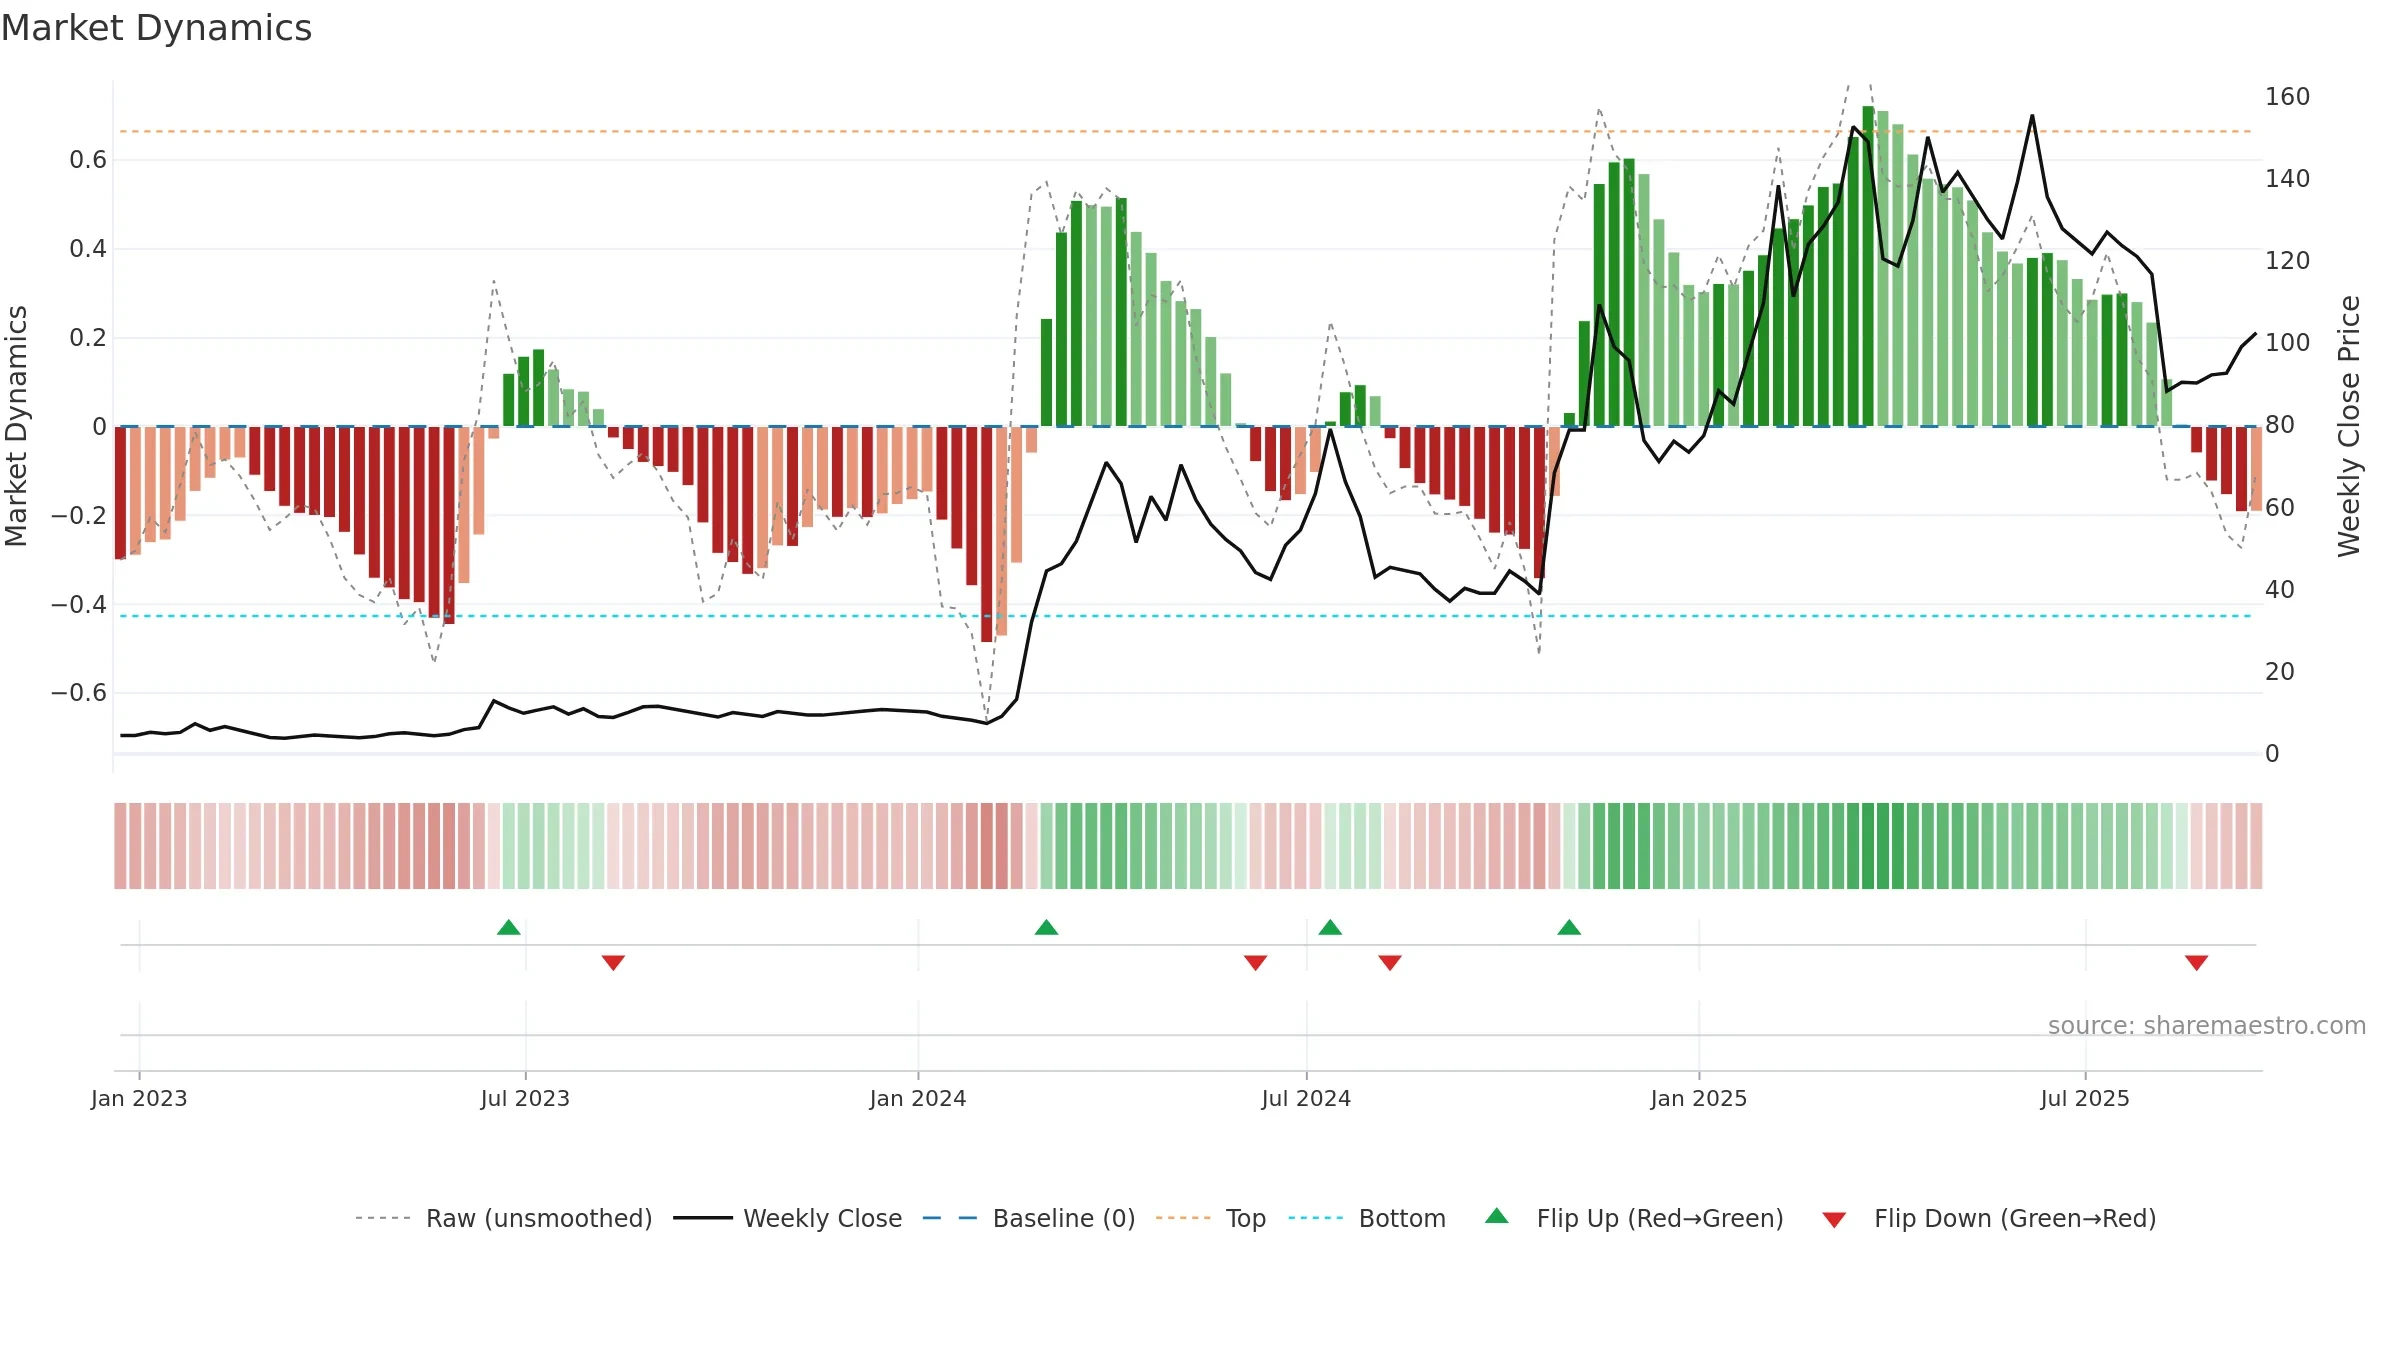2400x1350 pixels.
Task: Select the green flip-up triangle right after Jul 2024
Action: [1330, 927]
